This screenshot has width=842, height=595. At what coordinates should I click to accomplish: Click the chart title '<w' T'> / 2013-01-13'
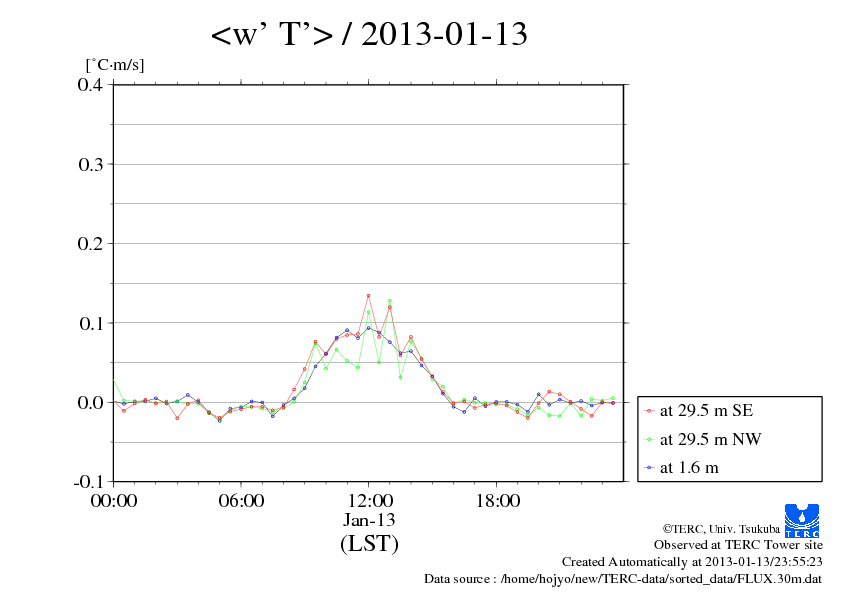369,34
